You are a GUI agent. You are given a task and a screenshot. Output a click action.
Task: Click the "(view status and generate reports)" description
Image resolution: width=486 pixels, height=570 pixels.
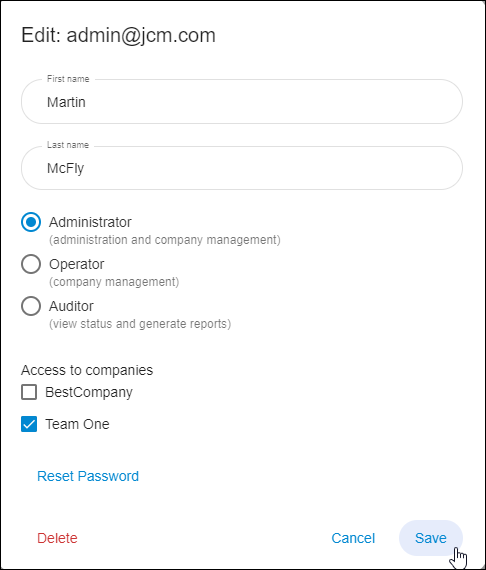(140, 324)
